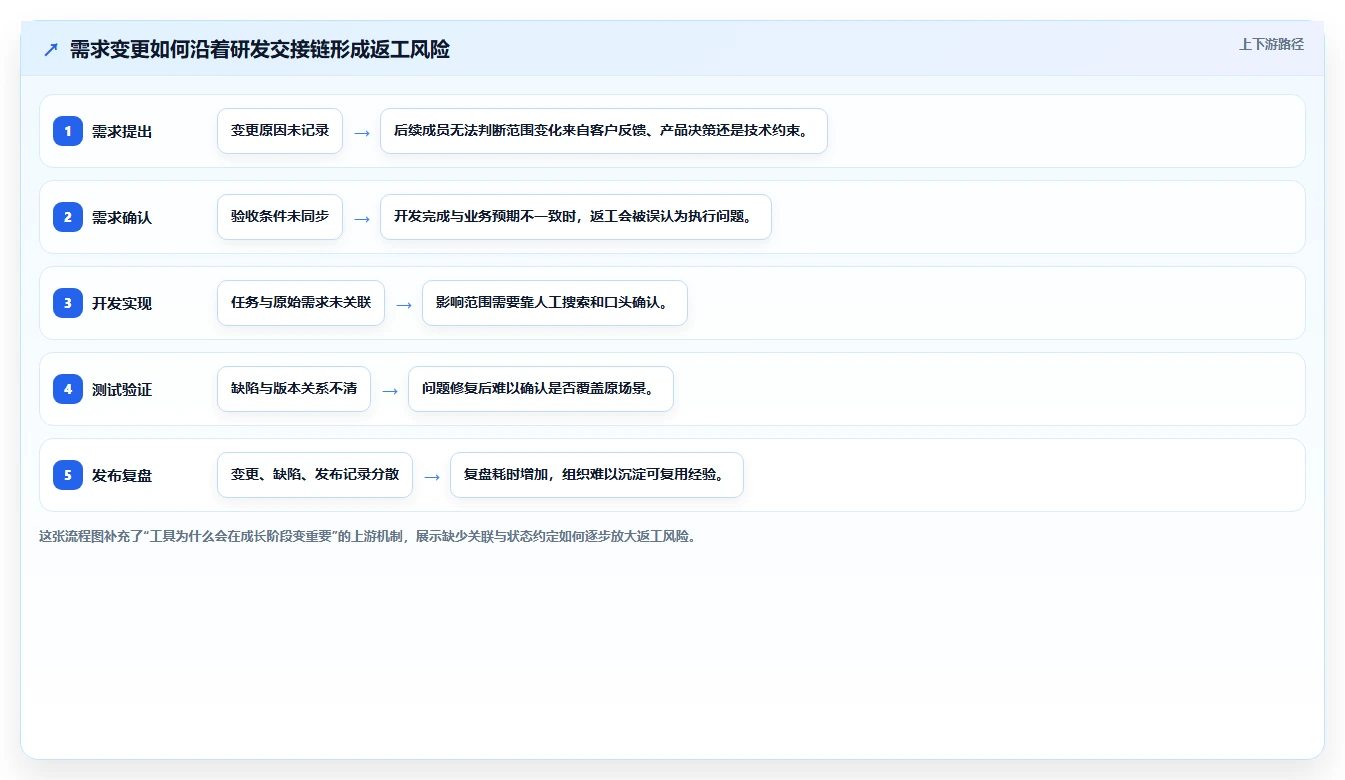Viewport: 1345px width, 780px height.
Task: Click the arrow after 缺陷与版本关系不清
Action: [x=390, y=390]
